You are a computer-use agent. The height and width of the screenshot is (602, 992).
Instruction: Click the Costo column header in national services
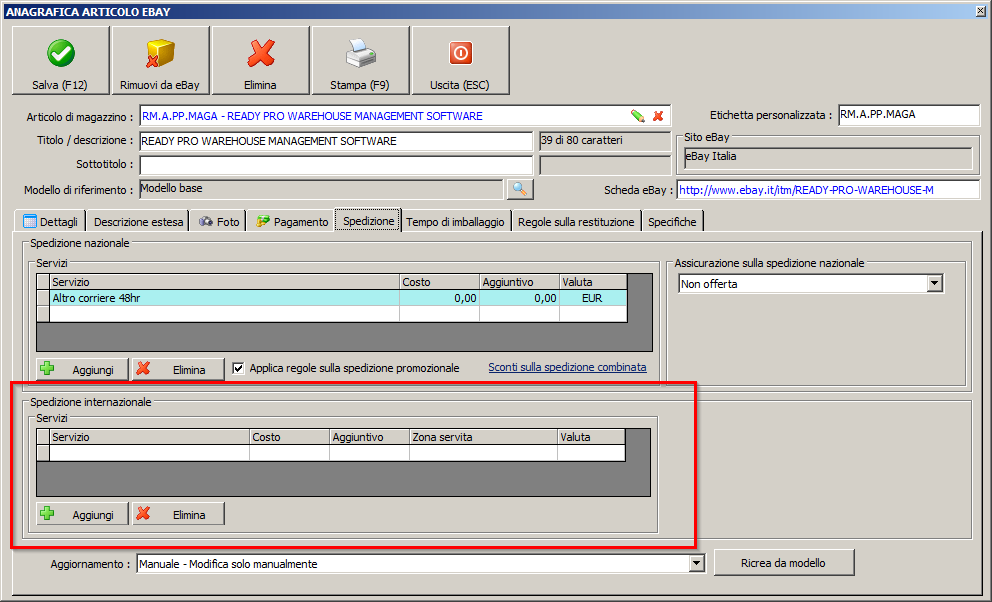coord(439,282)
